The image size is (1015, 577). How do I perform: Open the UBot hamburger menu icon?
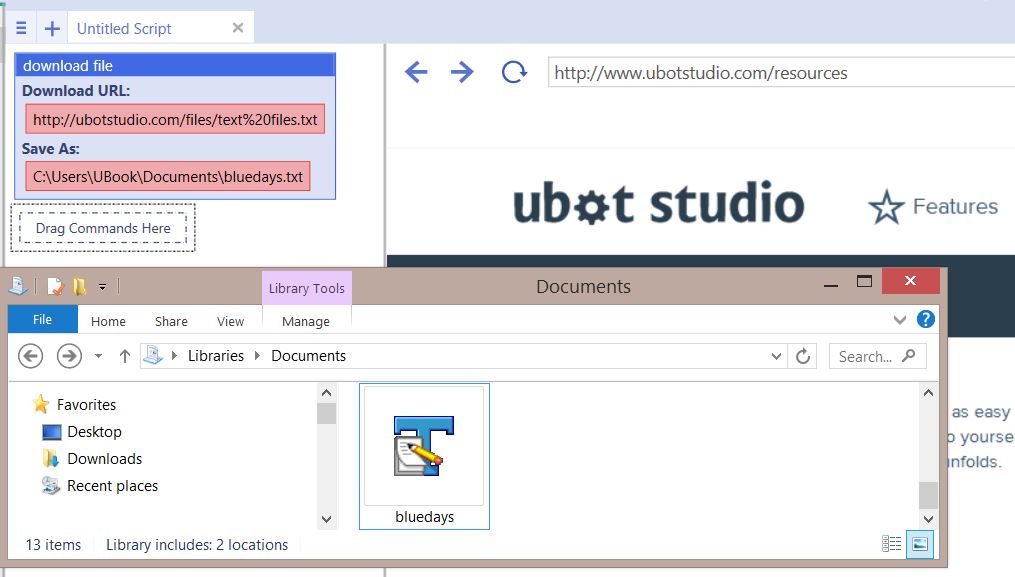[21, 28]
